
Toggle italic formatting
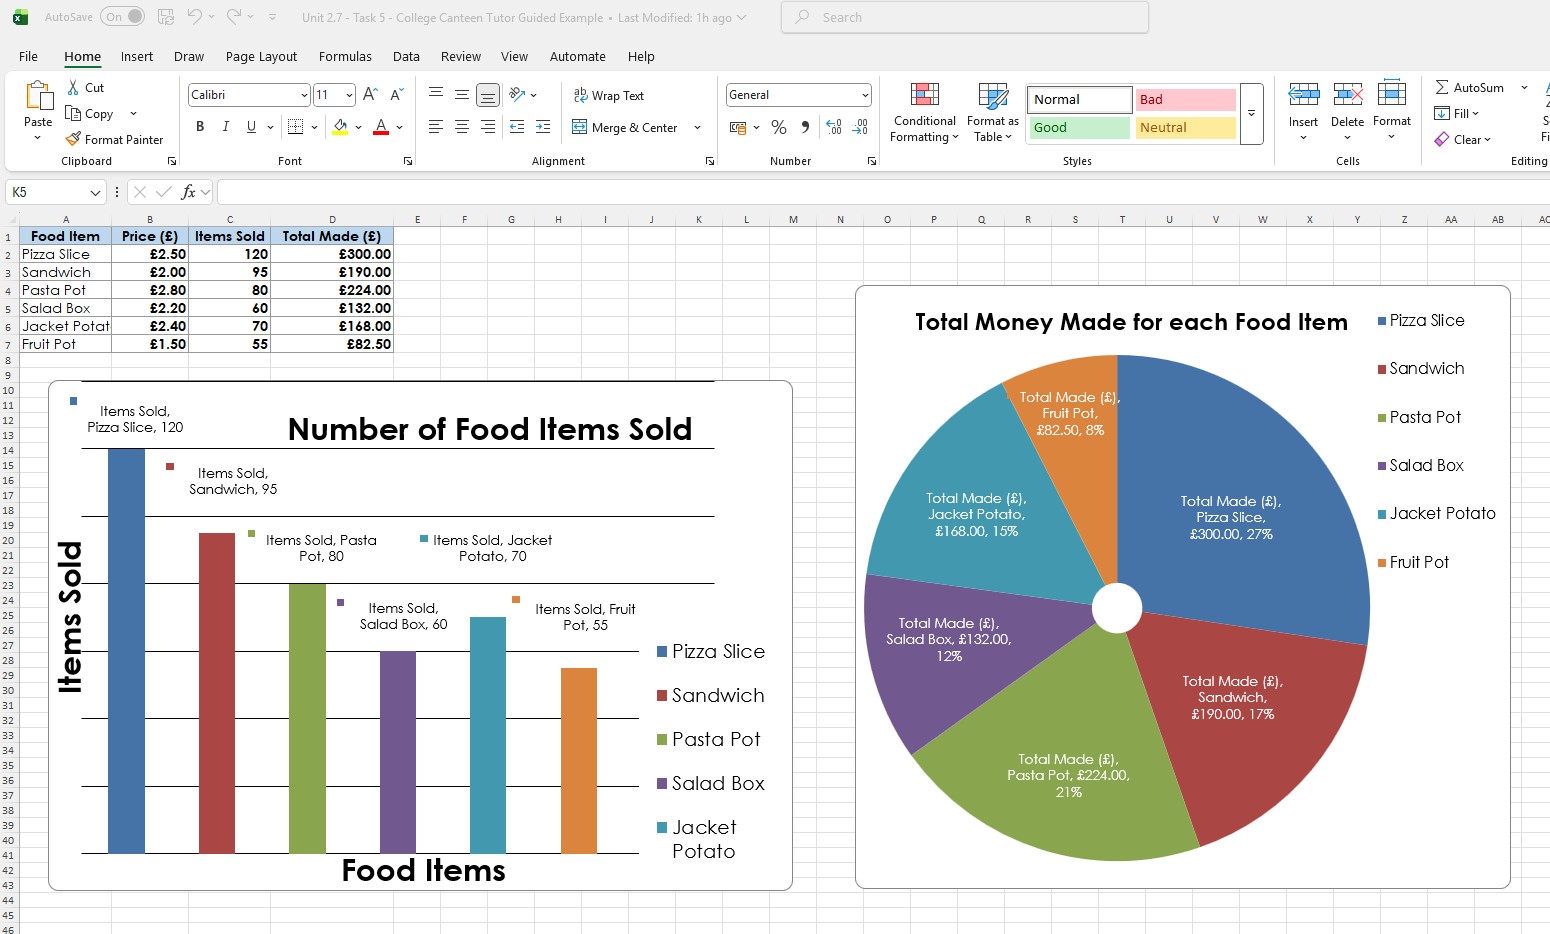click(226, 127)
